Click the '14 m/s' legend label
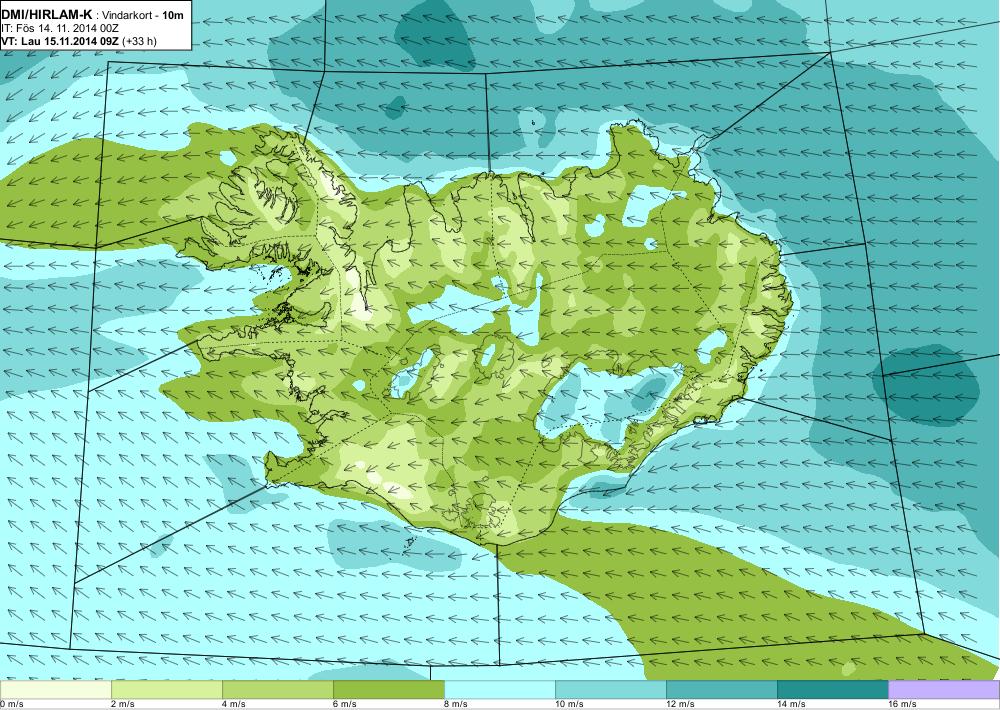 click(791, 704)
